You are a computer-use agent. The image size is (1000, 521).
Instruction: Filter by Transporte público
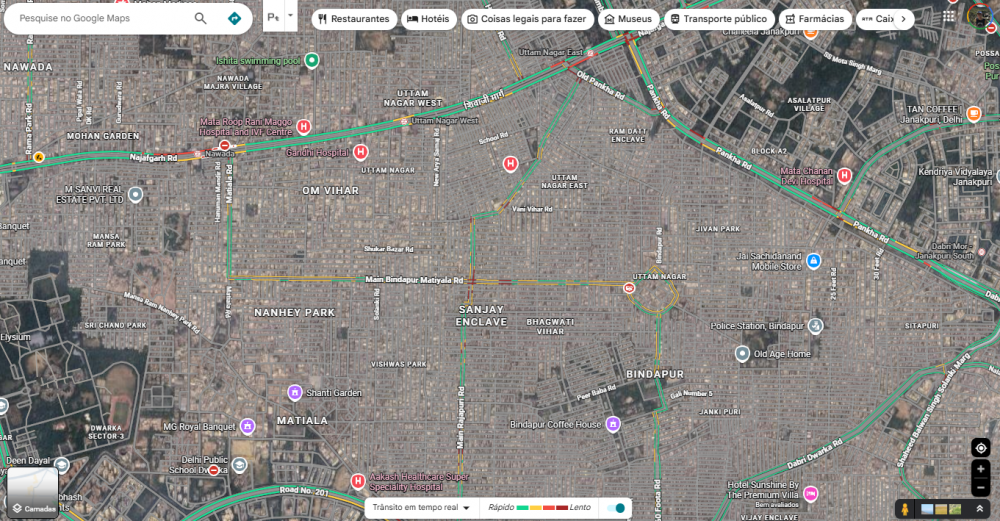(719, 19)
